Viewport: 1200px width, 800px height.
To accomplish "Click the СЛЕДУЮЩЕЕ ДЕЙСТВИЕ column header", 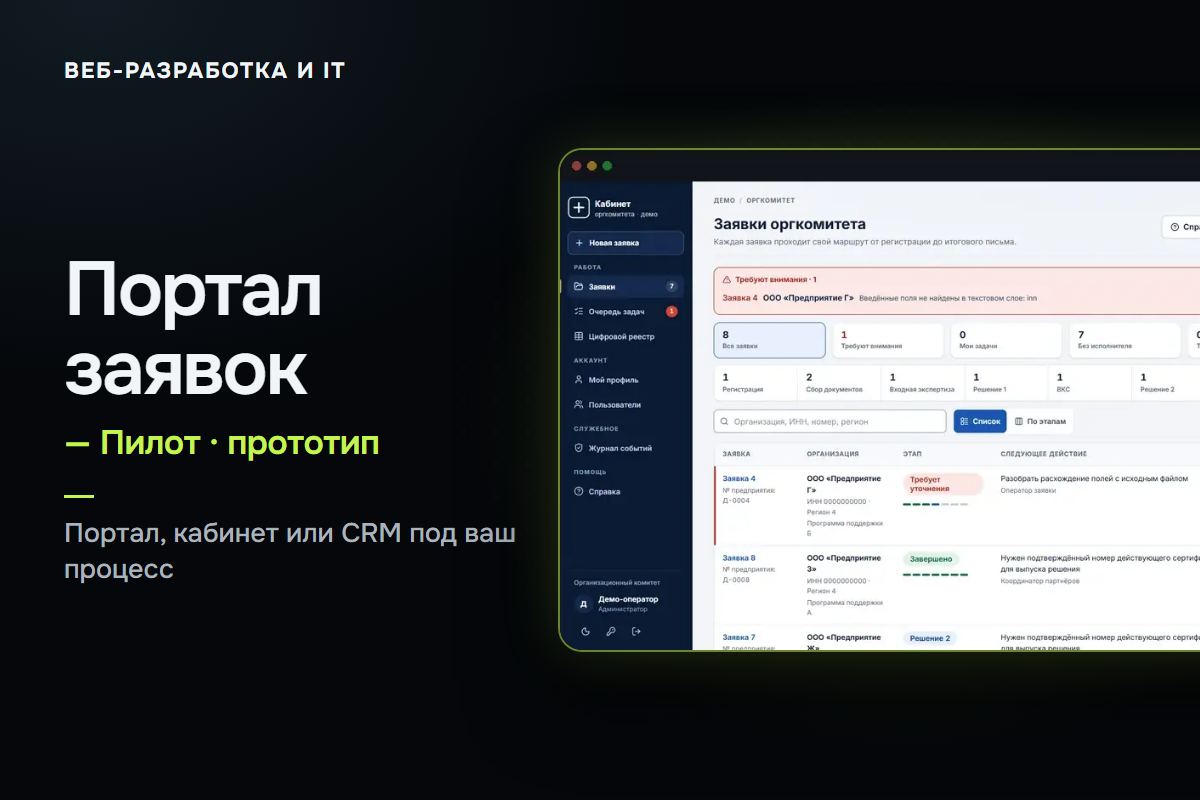I will coord(1043,454).
